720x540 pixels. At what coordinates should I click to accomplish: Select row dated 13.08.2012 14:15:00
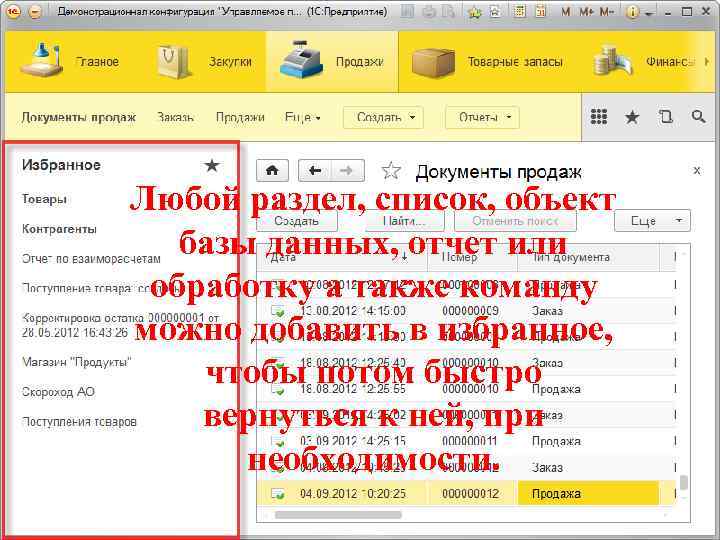[x=466, y=311]
